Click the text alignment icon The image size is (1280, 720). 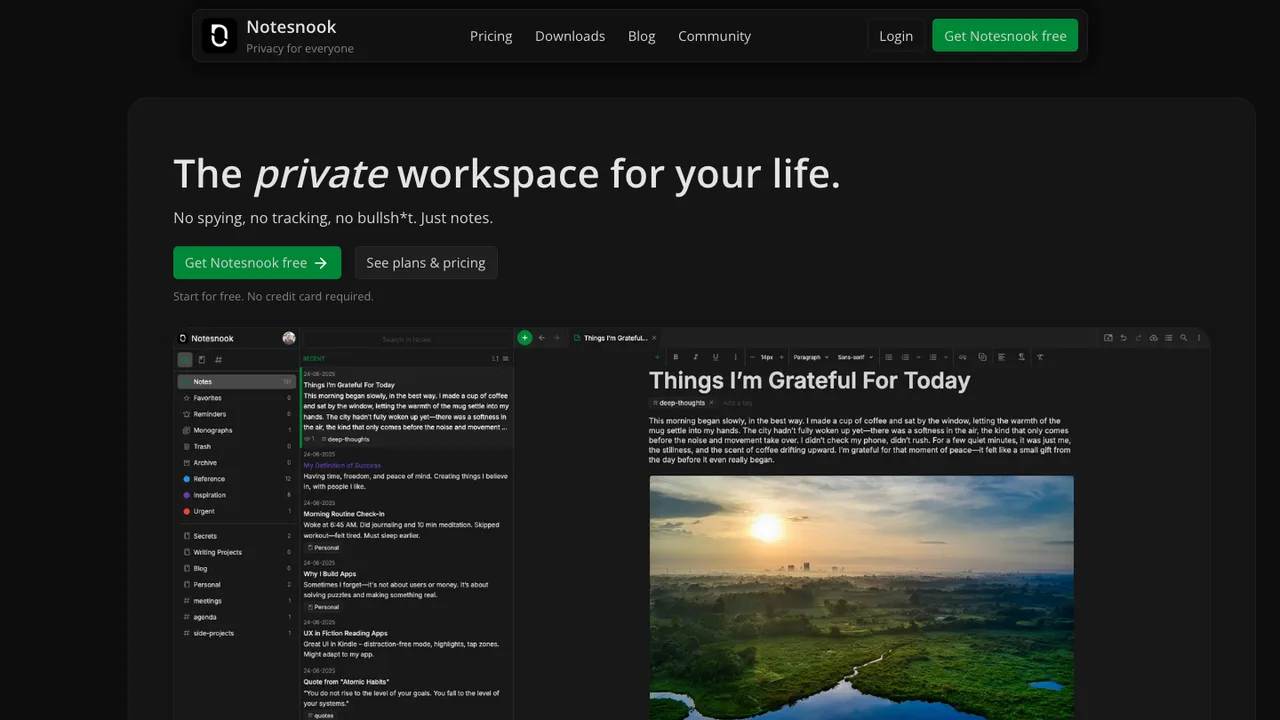(x=1002, y=357)
